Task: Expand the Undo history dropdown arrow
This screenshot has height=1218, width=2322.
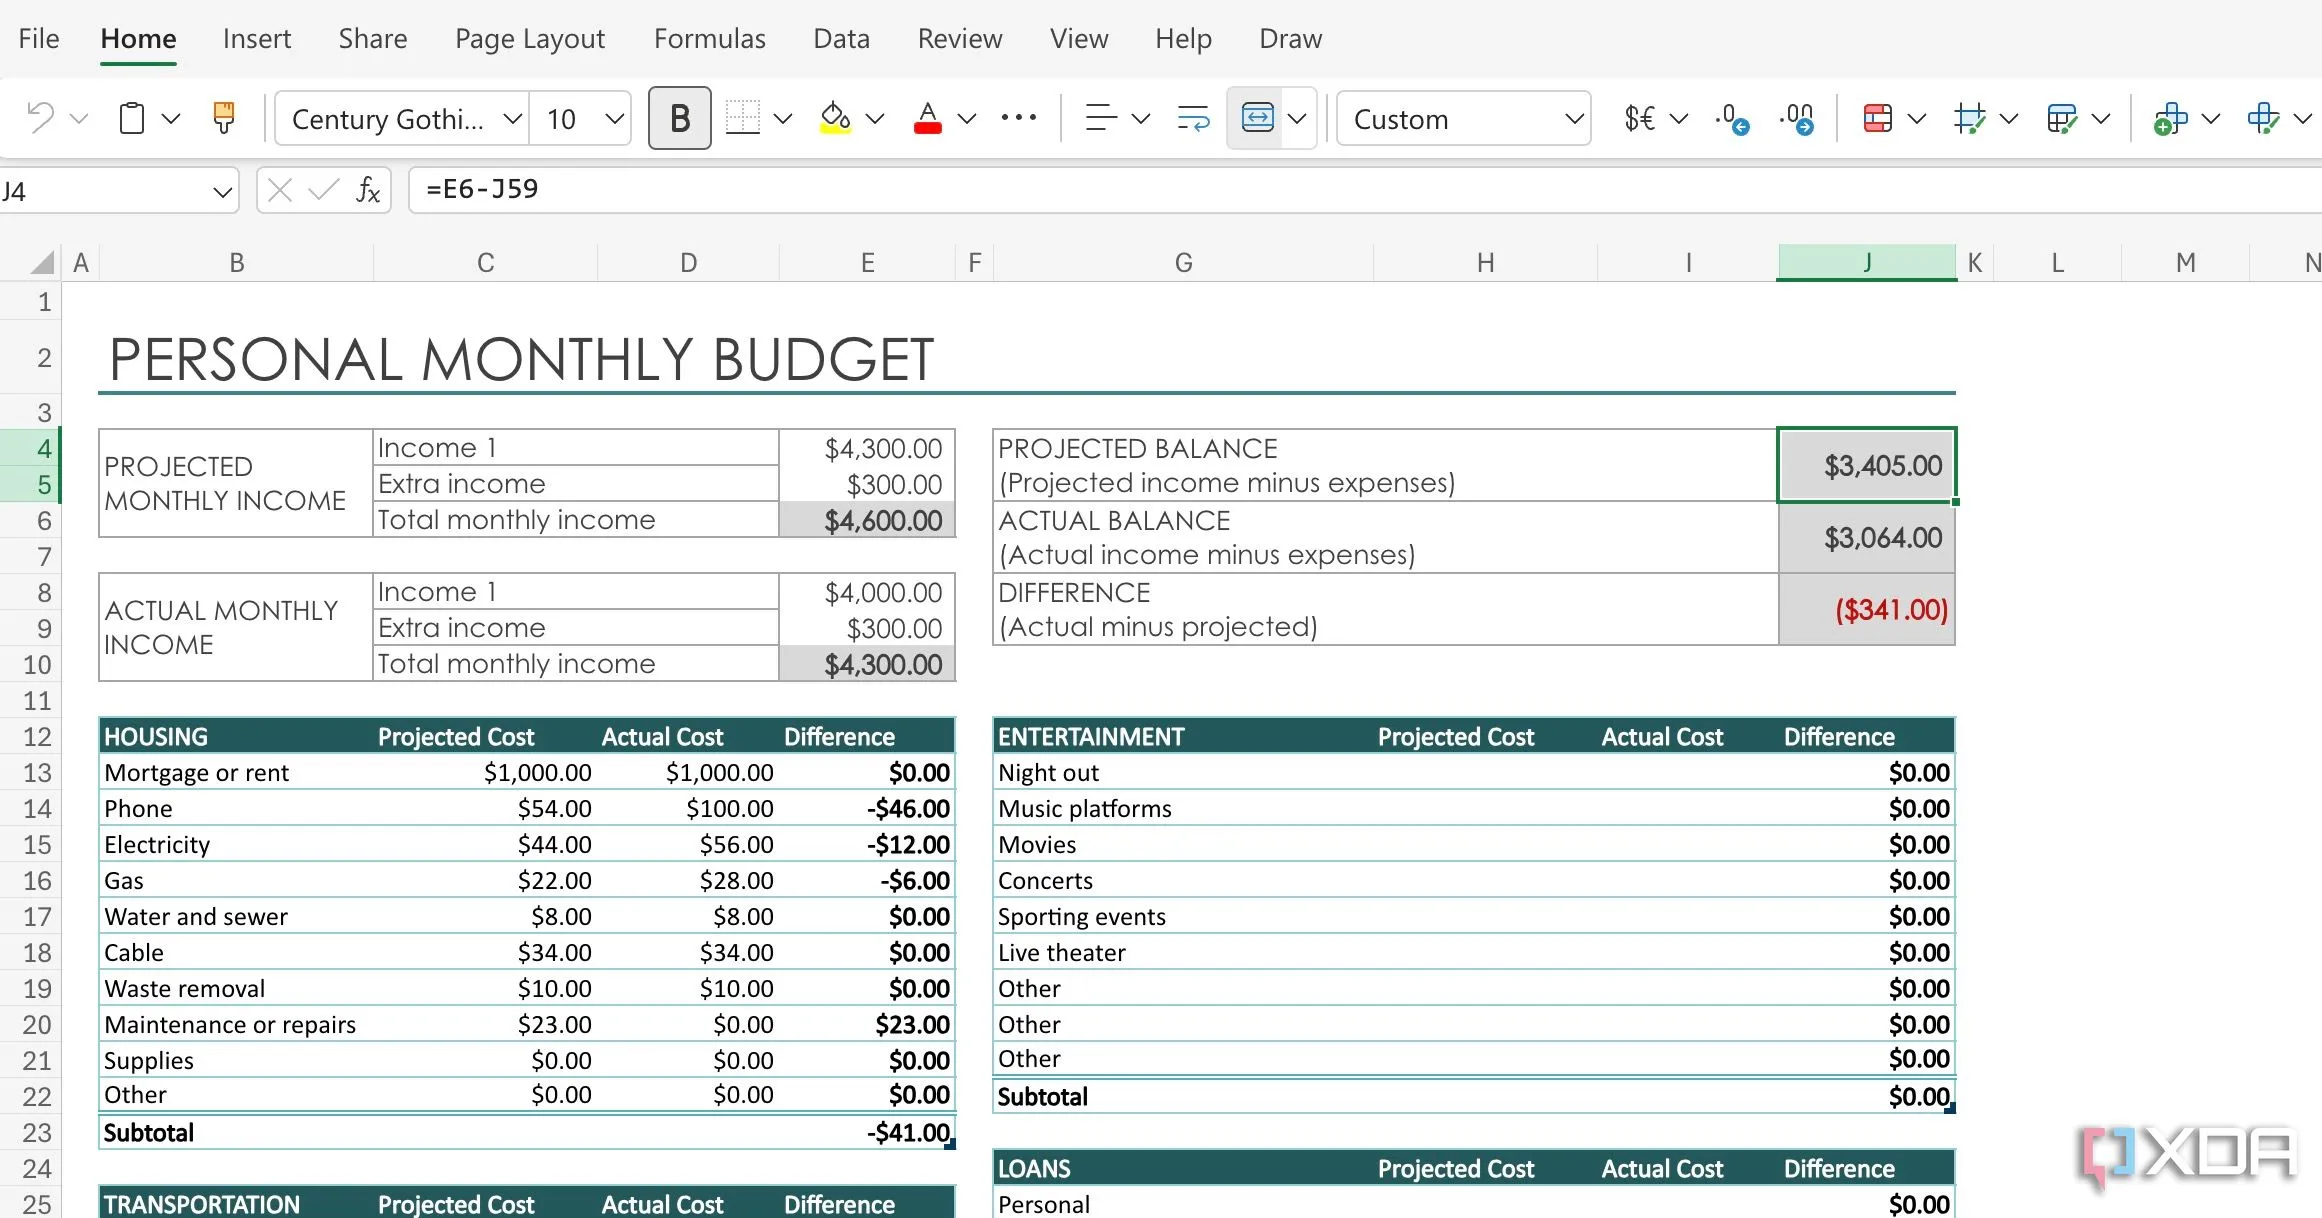Action: pos(79,118)
